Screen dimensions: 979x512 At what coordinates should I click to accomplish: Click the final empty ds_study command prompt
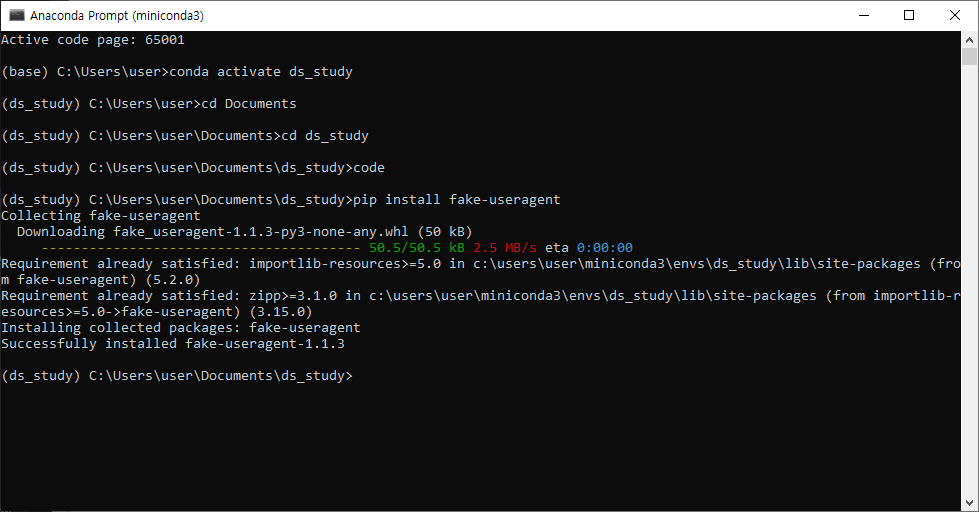point(177,376)
